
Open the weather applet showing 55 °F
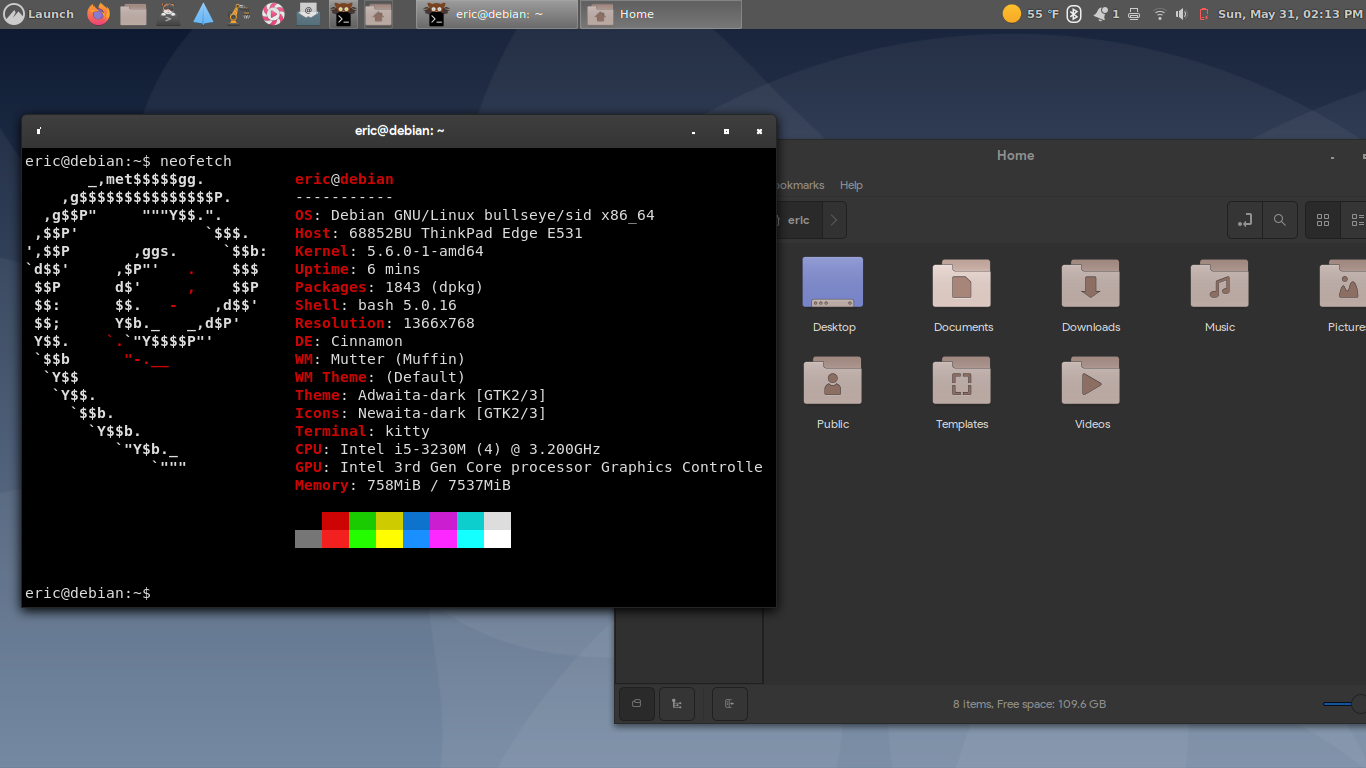pos(1030,14)
